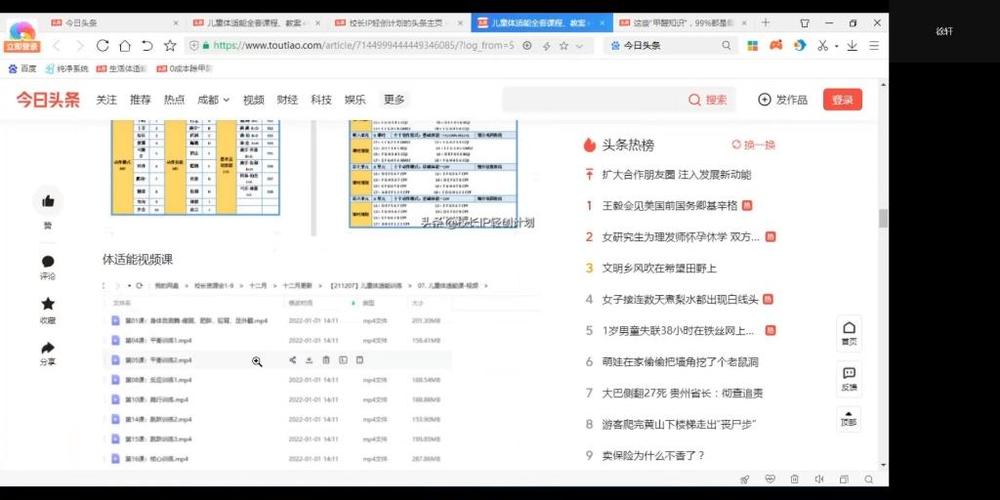Click the bookmark star inside address bar
Screen dimensions: 1000x500
[564, 46]
